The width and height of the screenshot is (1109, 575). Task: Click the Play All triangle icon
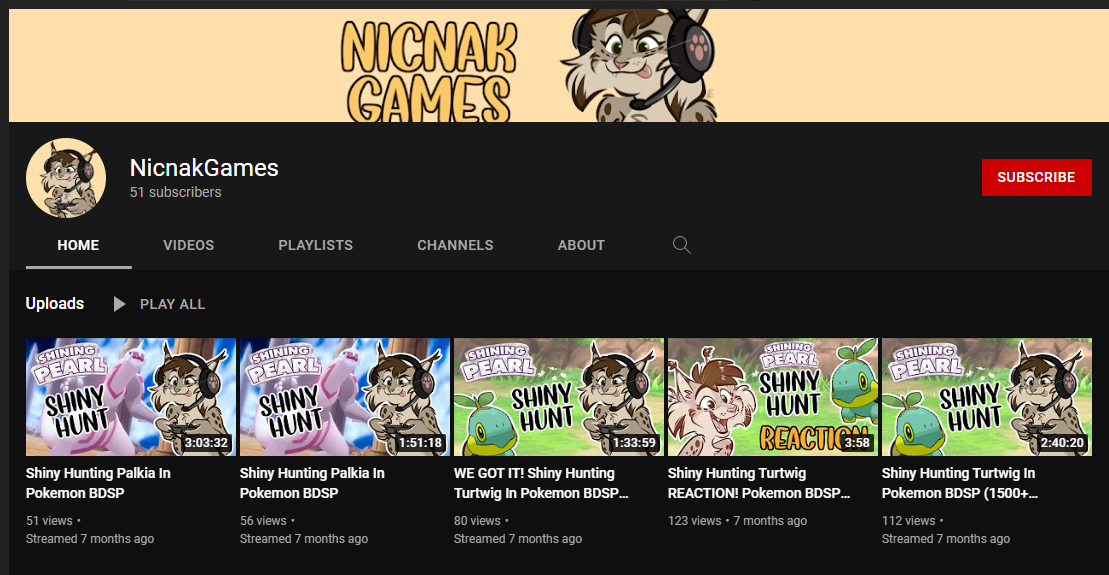click(x=120, y=304)
